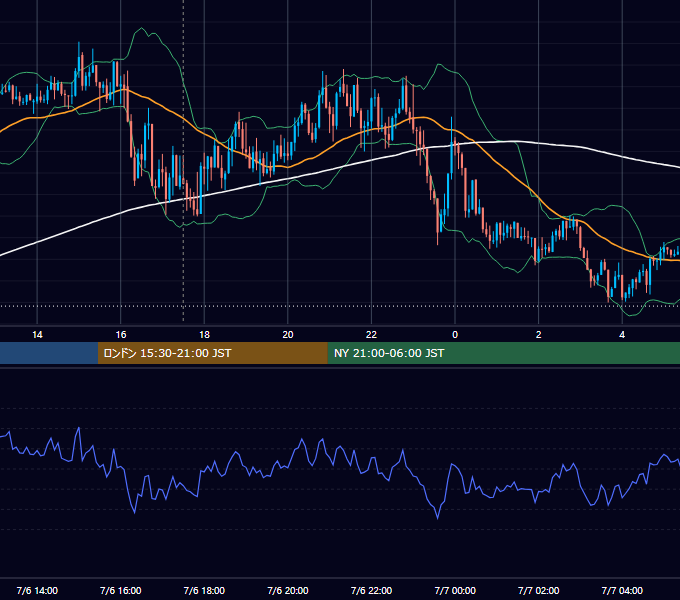
Task: Click the 7/6 18:00 date label
Action: (204, 590)
